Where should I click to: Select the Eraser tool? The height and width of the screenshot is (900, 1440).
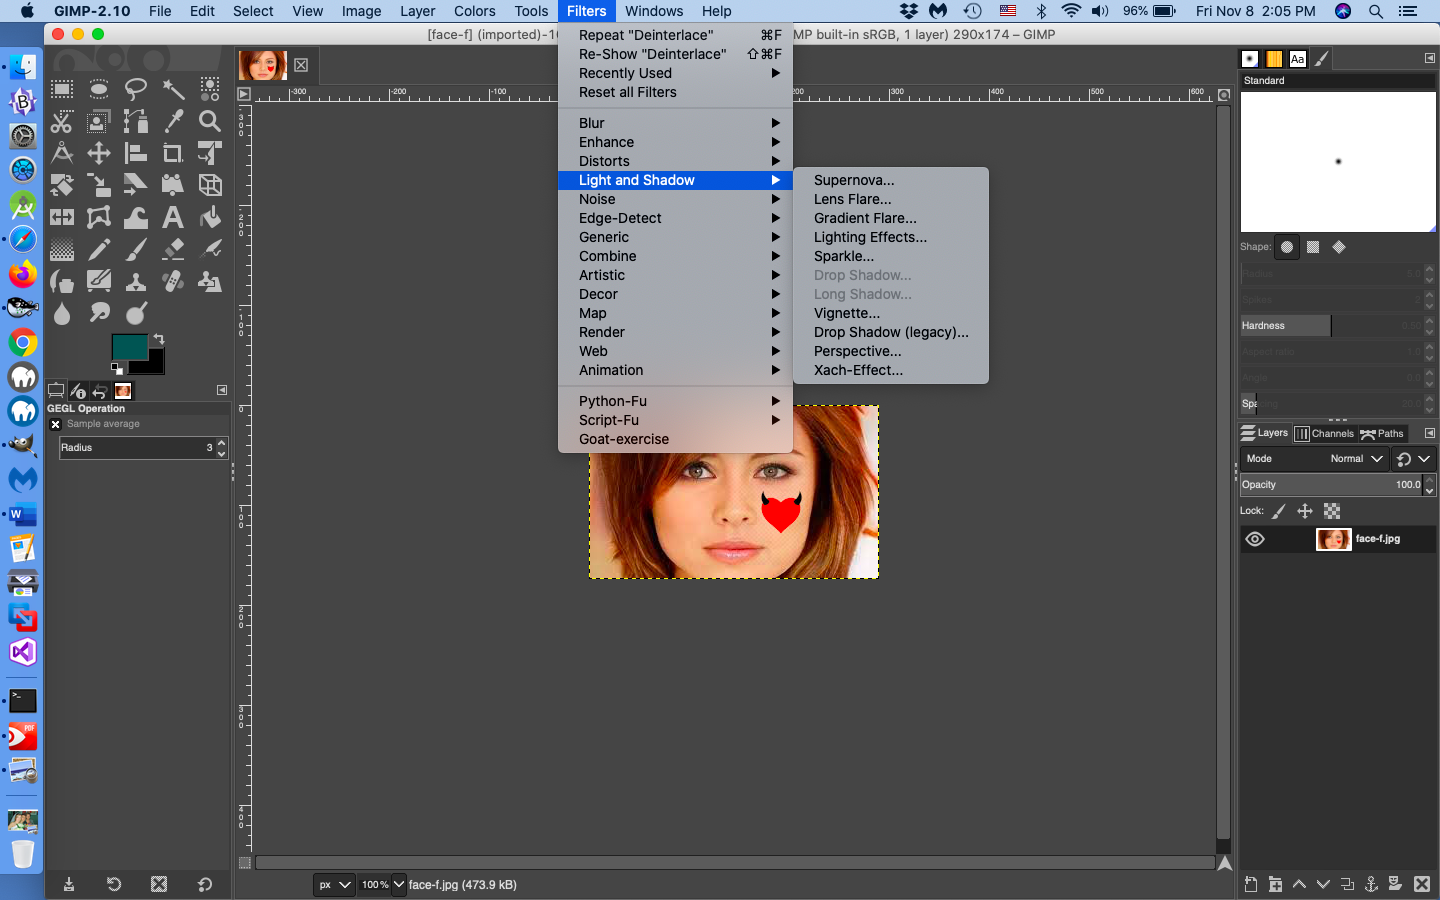(x=173, y=249)
